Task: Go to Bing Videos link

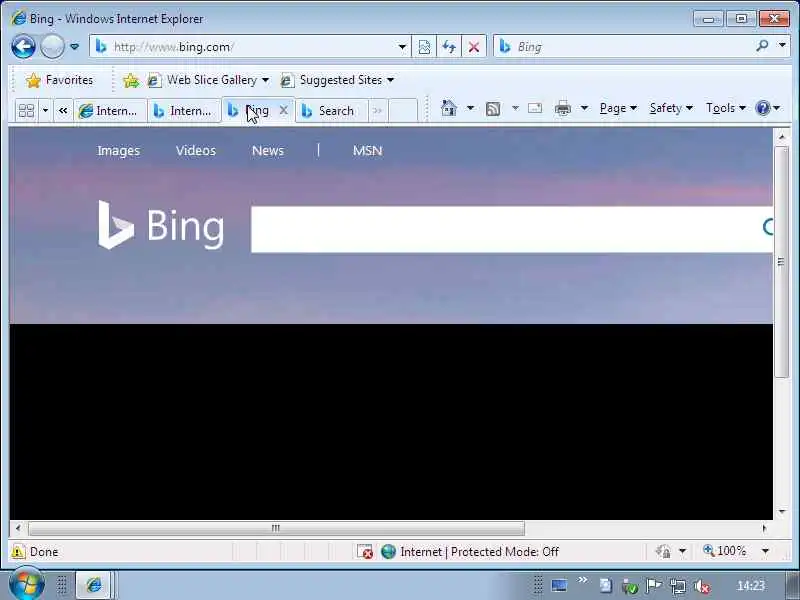Action: [196, 151]
